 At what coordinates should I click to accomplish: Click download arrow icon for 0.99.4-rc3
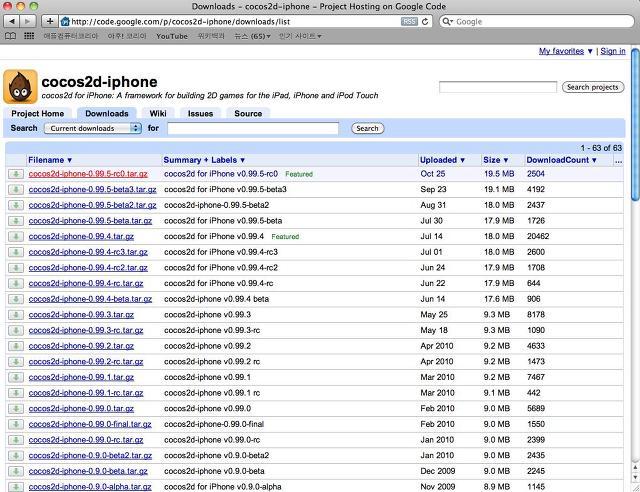[16, 252]
